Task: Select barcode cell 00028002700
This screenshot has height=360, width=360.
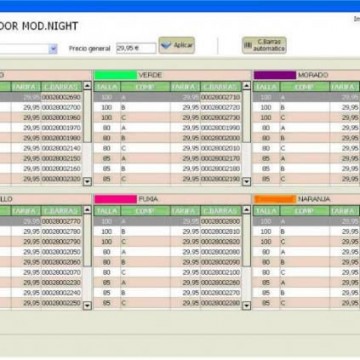Action: [61, 107]
